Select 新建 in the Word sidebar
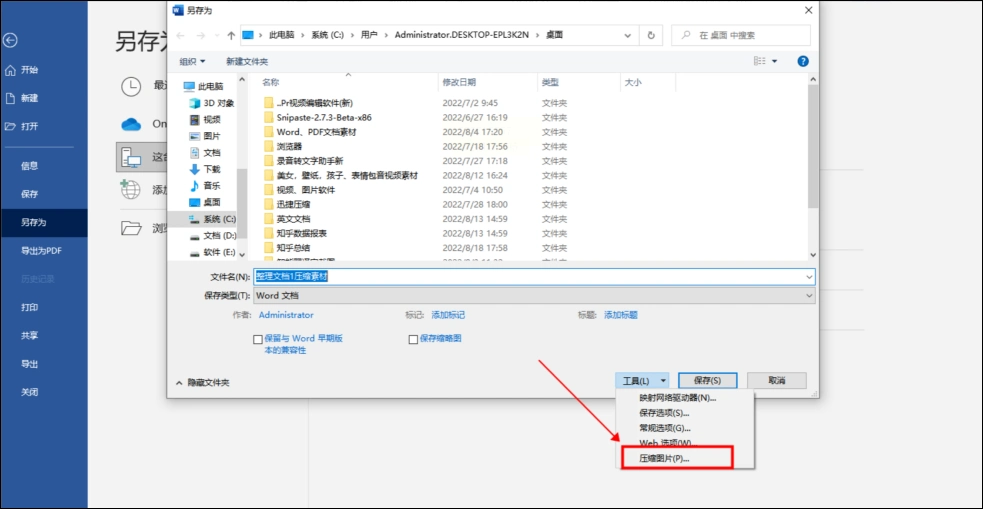Viewport: 983px width, 509px height. [21, 98]
